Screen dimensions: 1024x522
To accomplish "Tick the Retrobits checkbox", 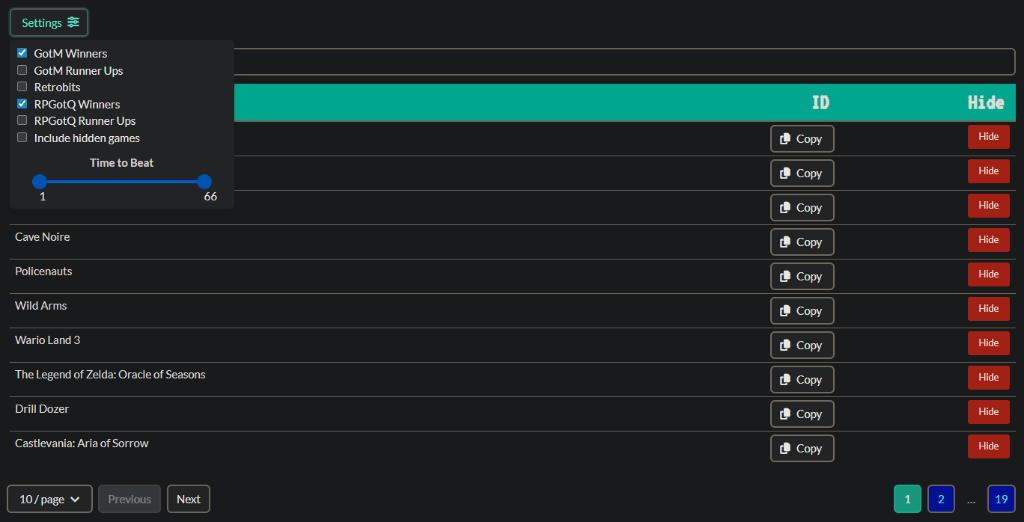I will pos(22,87).
